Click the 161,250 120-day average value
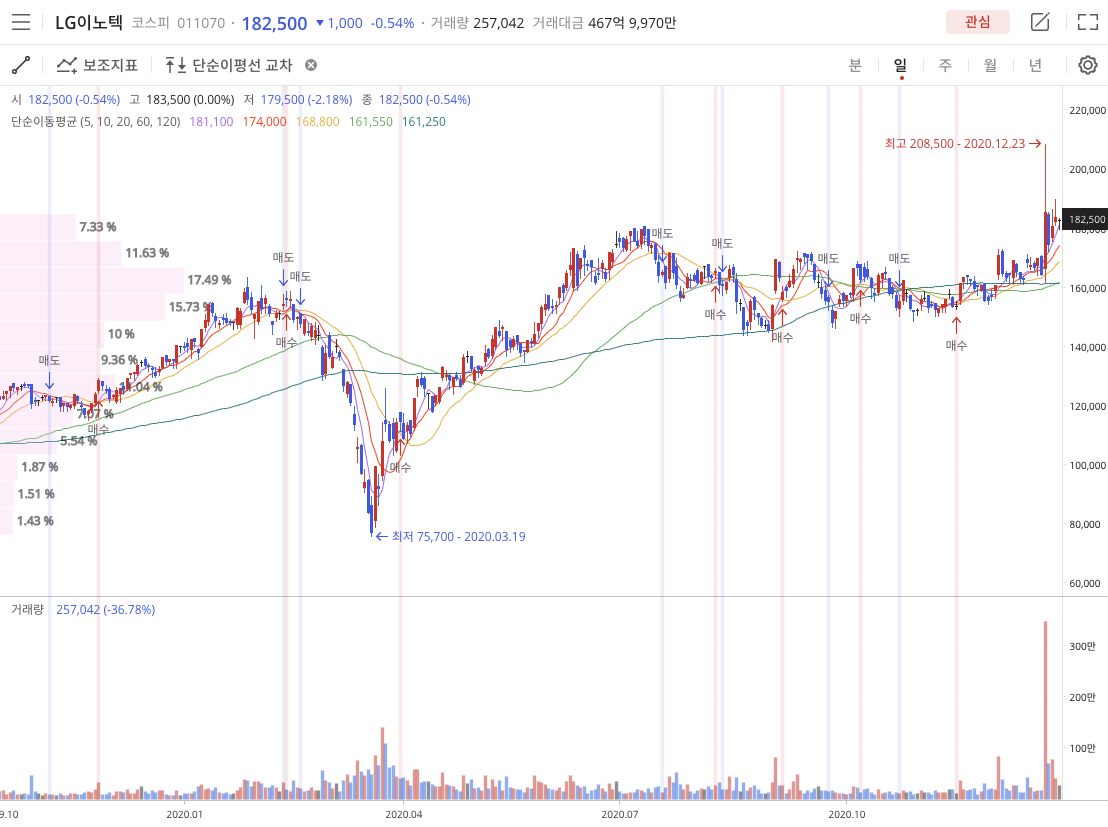This screenshot has height=827, width=1108. [x=424, y=122]
